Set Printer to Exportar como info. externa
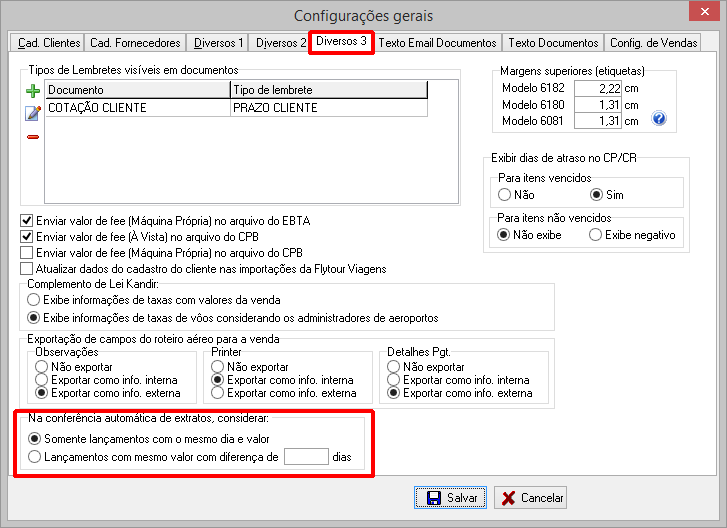 pos(217,393)
